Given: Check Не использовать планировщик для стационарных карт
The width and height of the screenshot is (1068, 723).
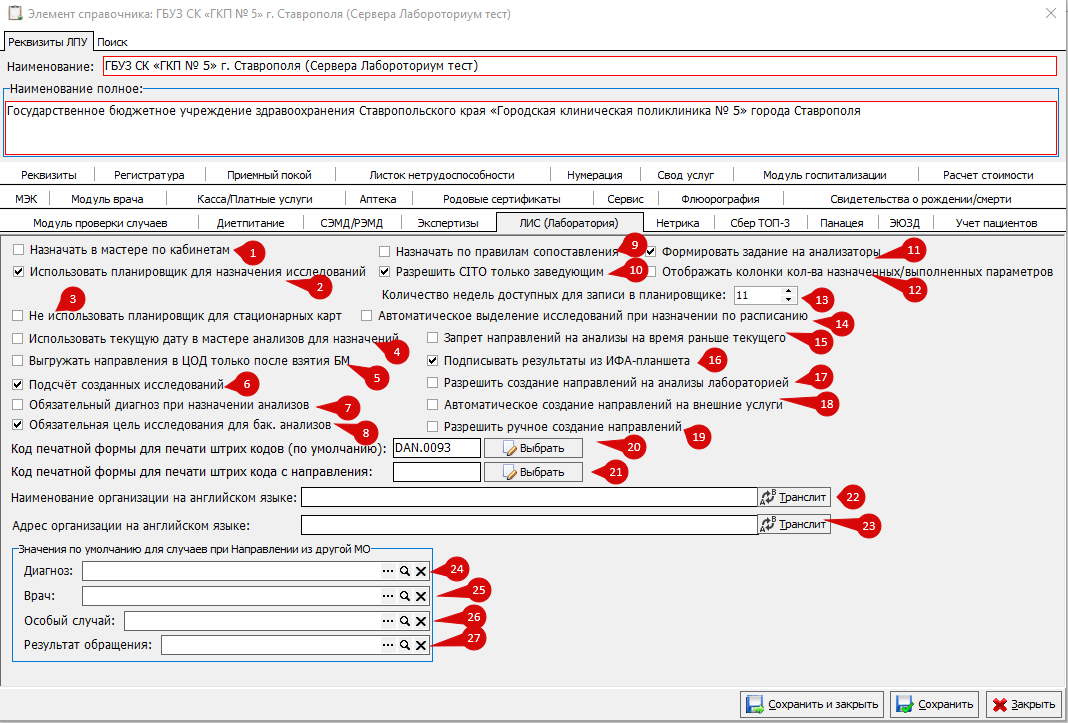Looking at the screenshot, I should [18, 316].
